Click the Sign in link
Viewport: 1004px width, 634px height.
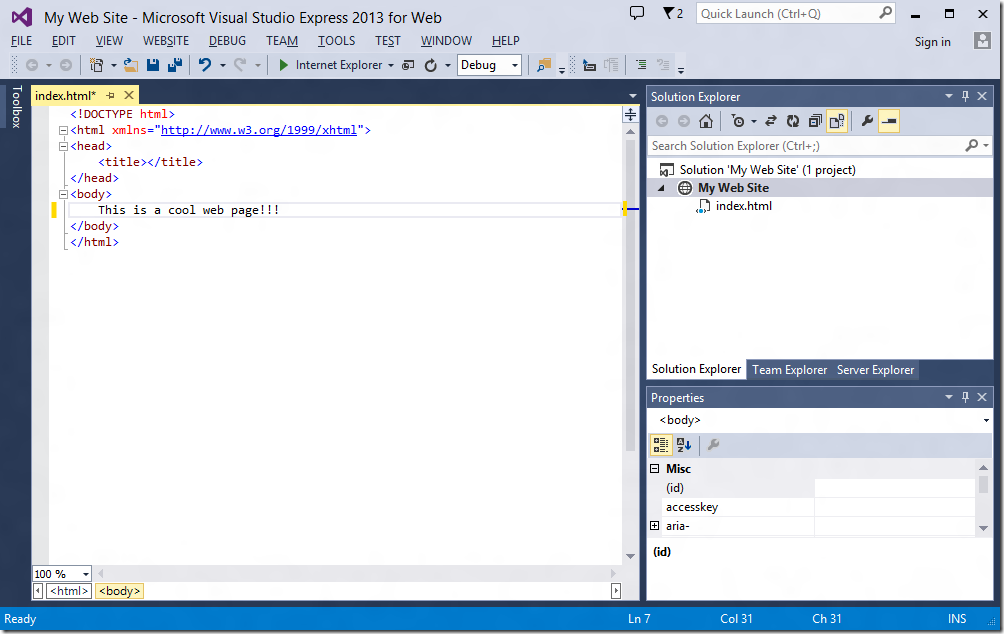pos(932,42)
